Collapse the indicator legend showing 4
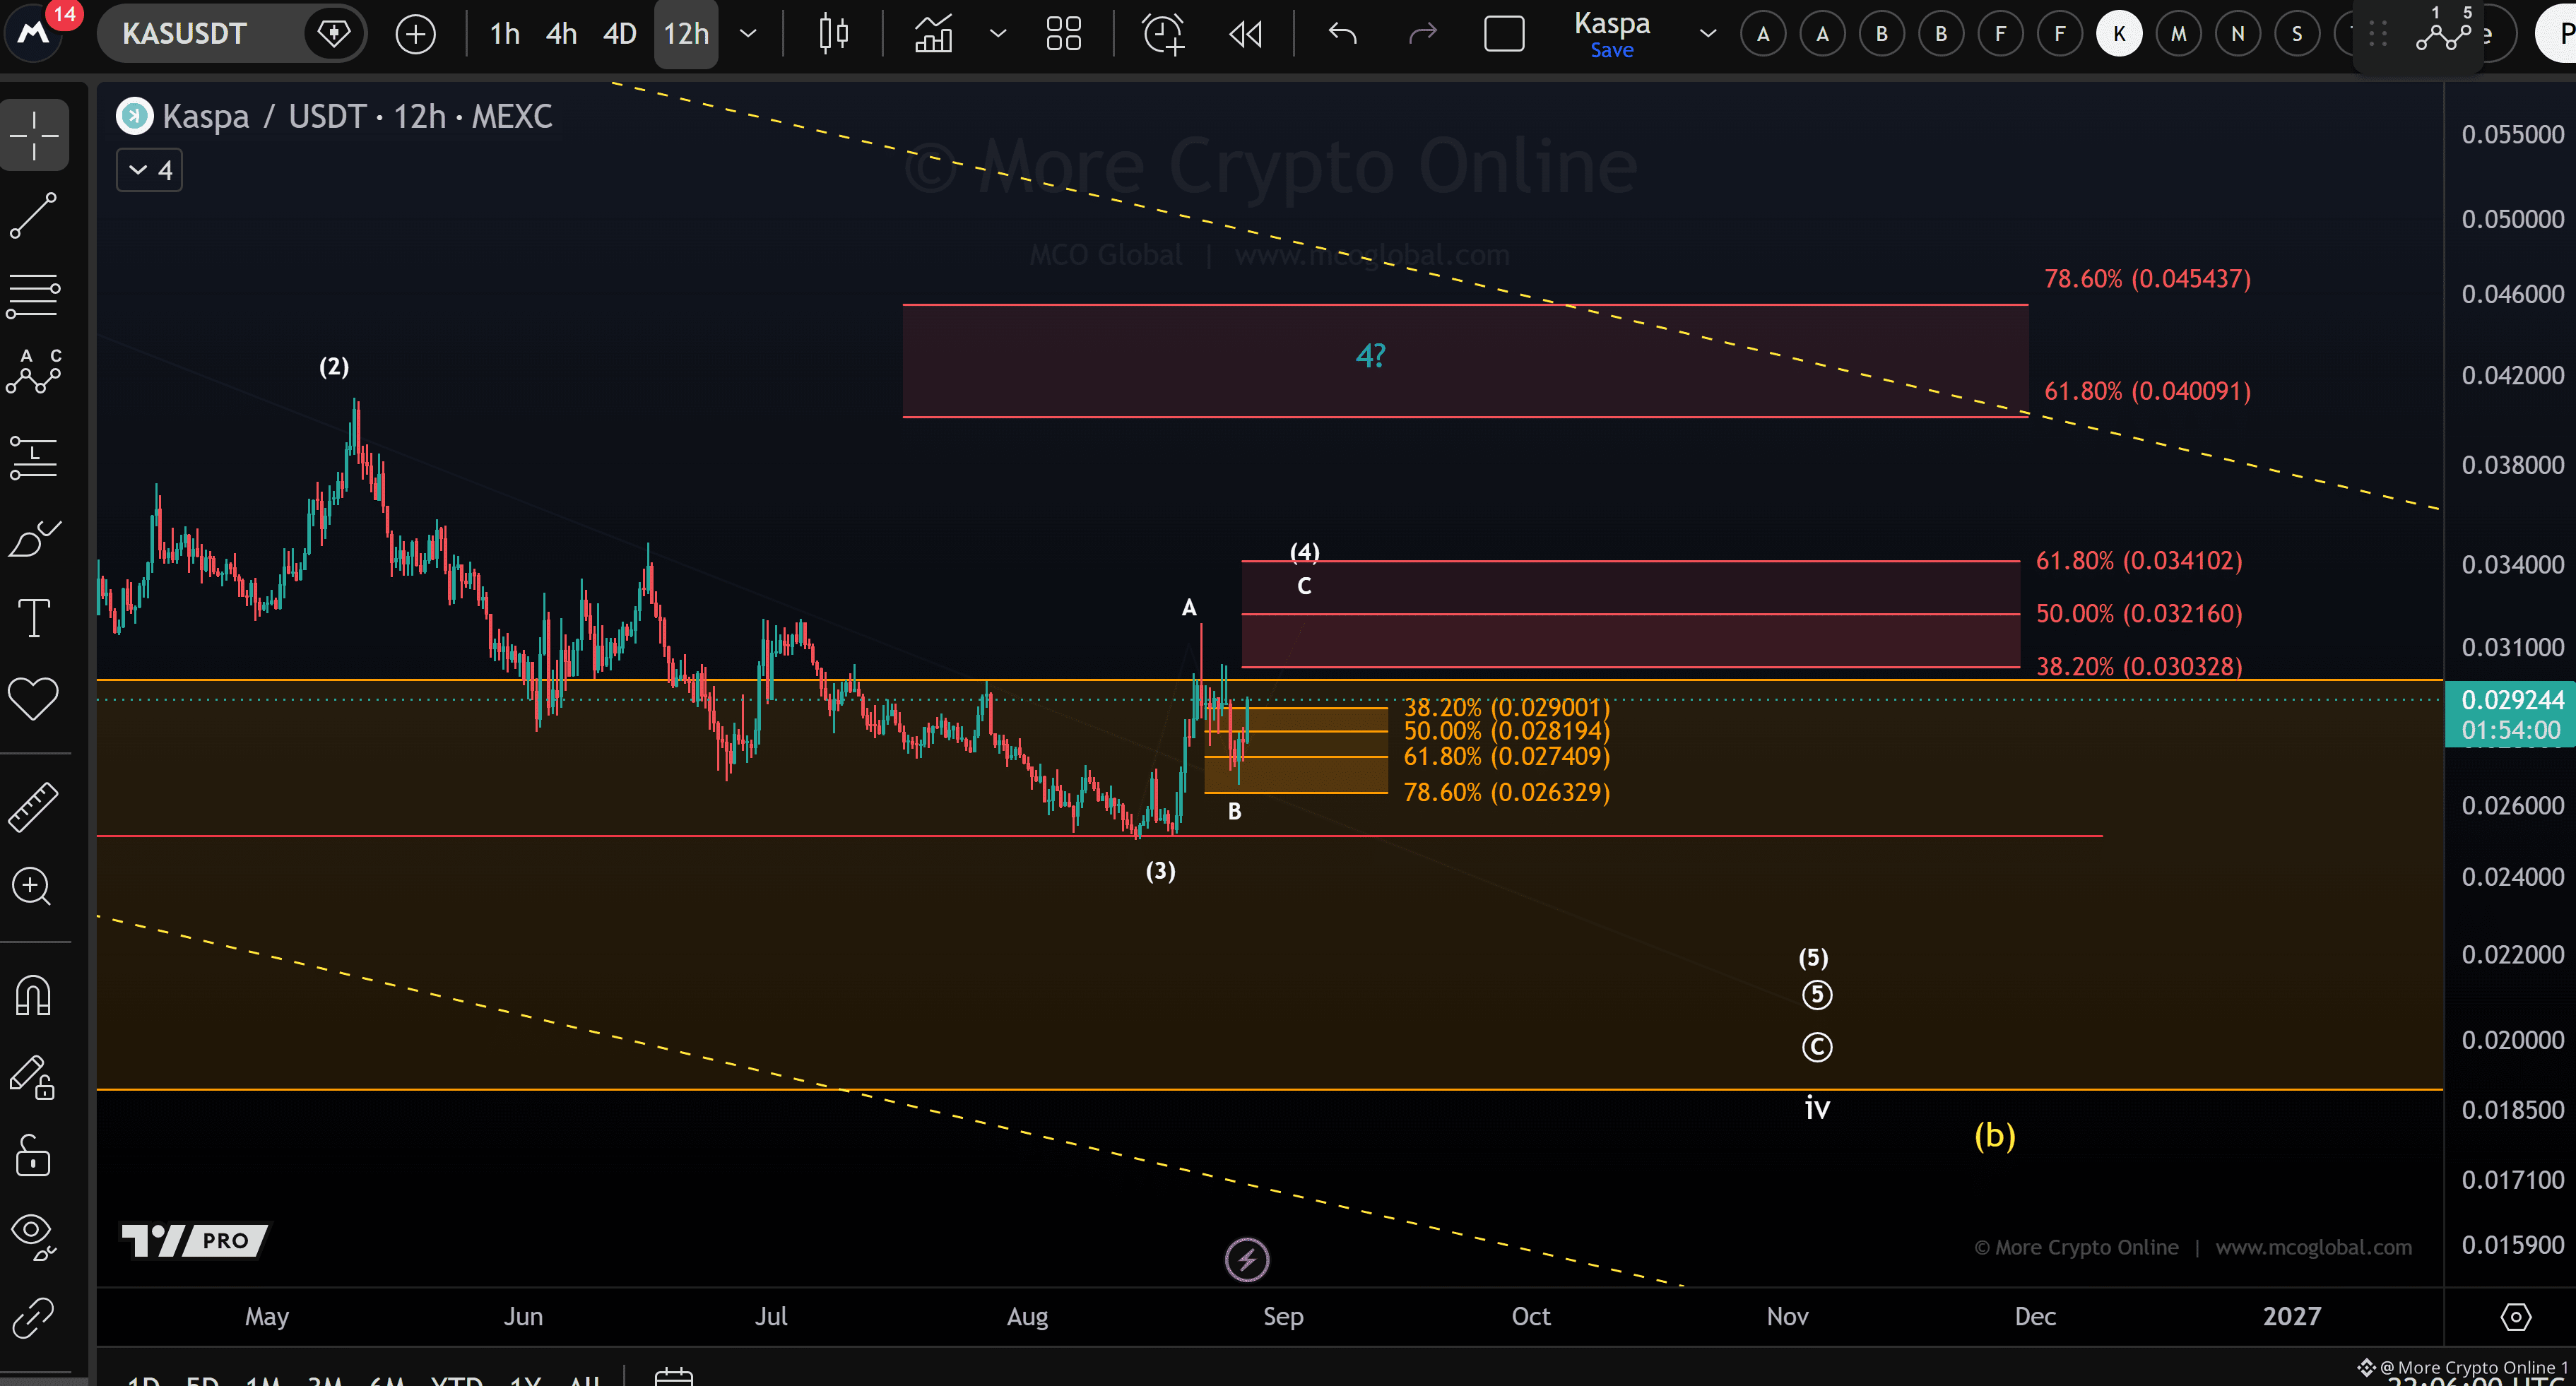The image size is (2576, 1386). point(149,171)
